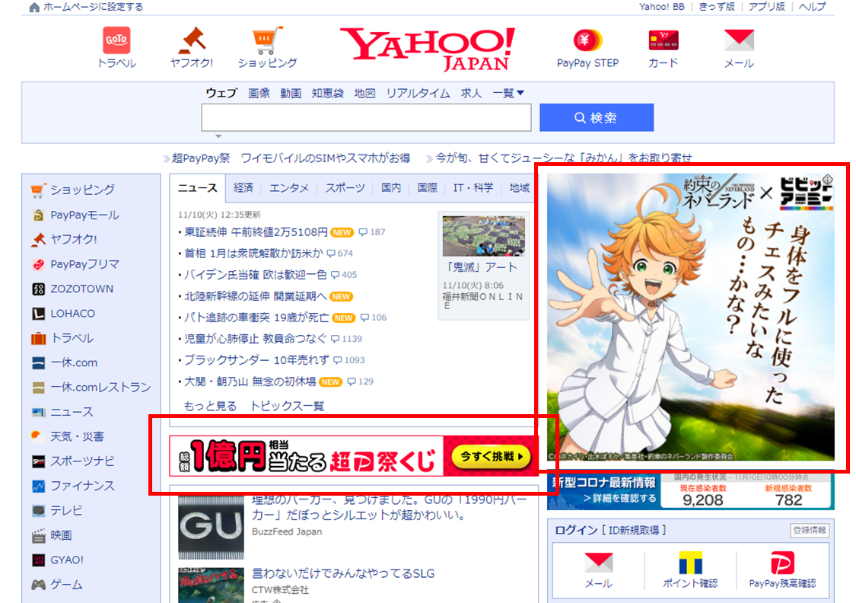Open the 「鬼滅」アート news thumbnail
The image size is (856, 603).
pyautogui.click(x=484, y=236)
